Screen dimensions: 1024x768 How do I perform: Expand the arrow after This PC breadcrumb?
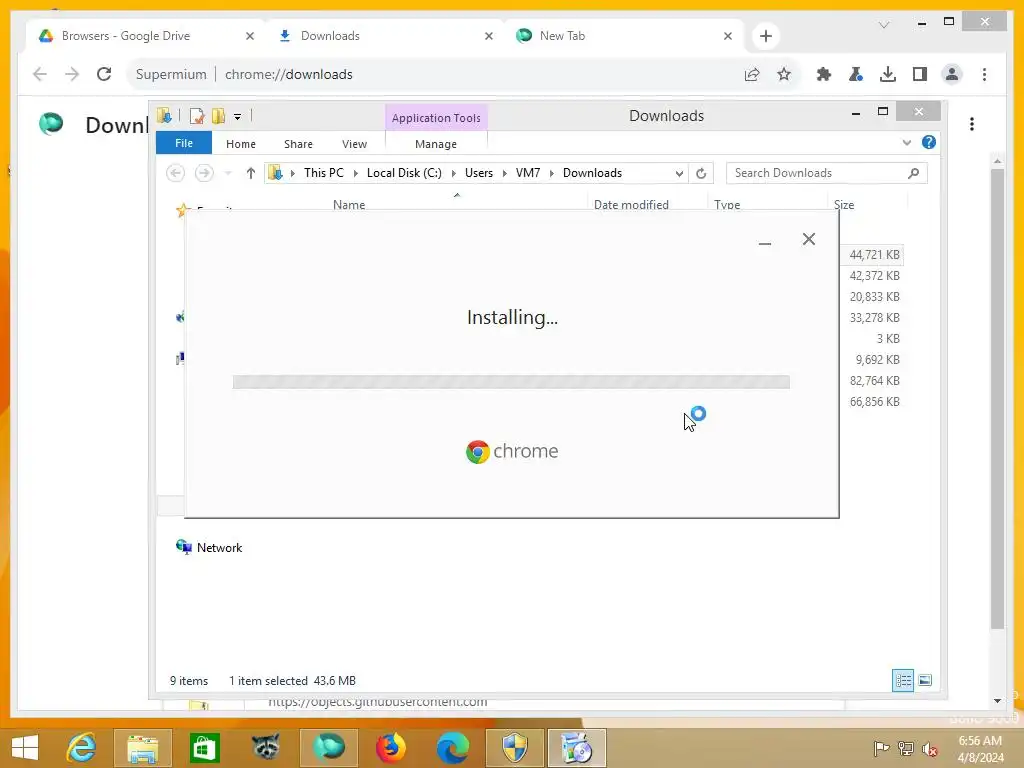click(356, 173)
